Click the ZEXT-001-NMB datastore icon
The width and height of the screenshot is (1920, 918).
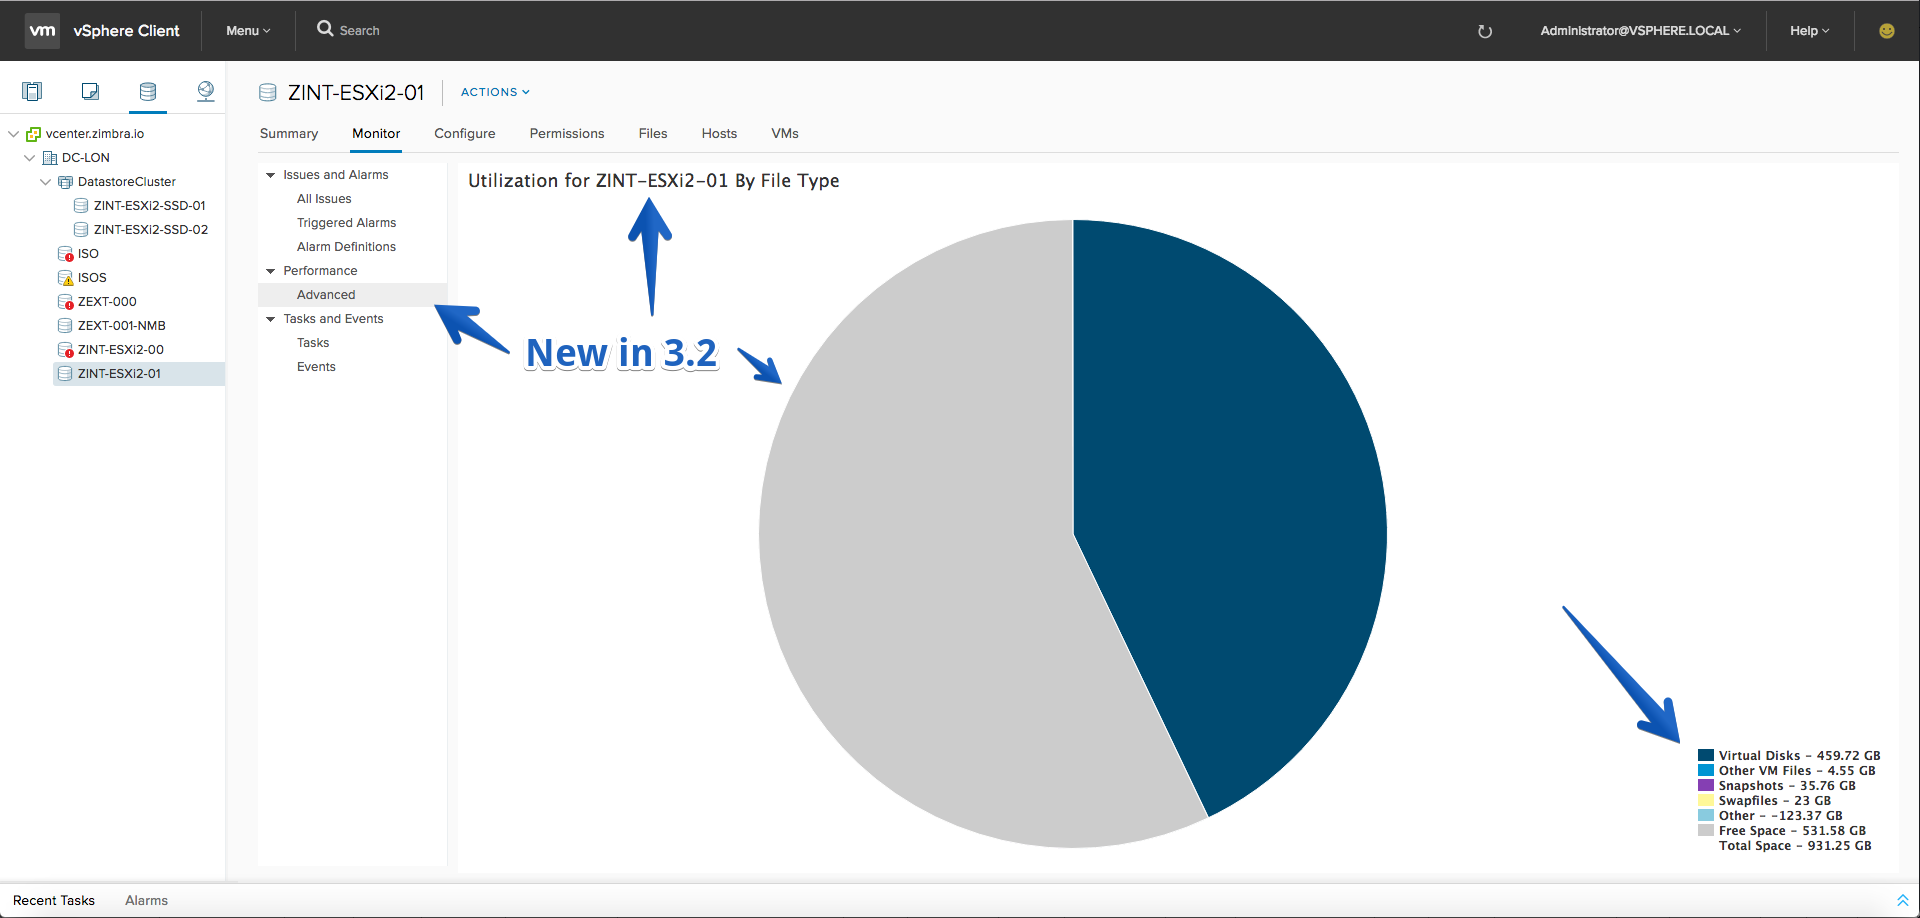[x=65, y=325]
